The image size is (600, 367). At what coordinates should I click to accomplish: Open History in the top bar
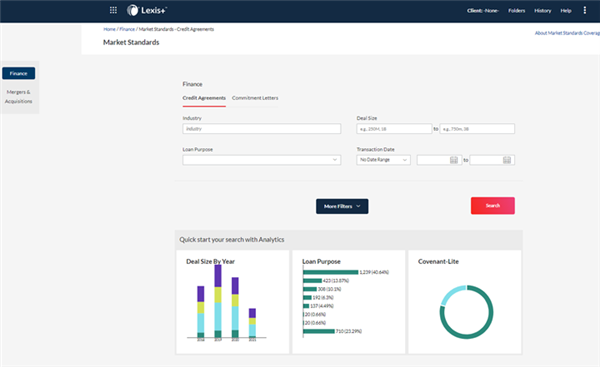[543, 11]
